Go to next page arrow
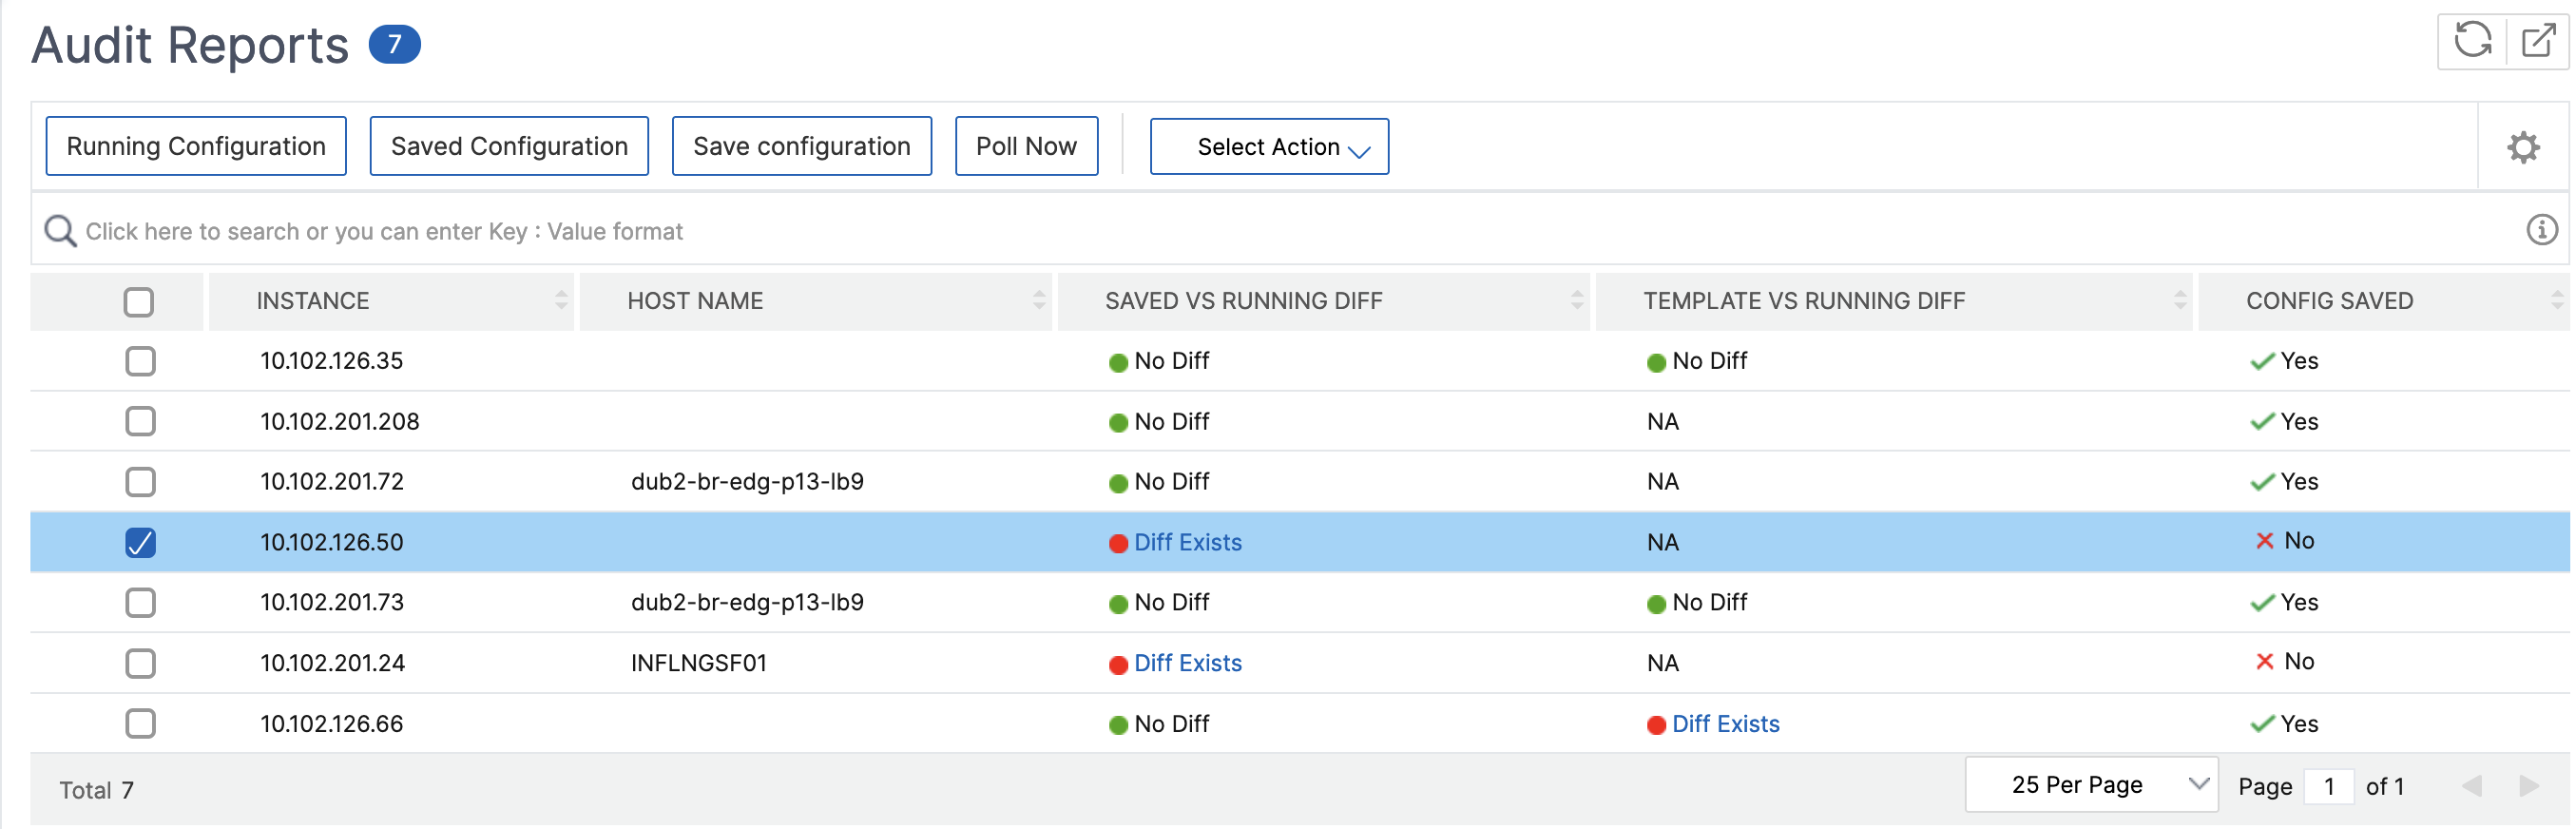 click(x=2528, y=786)
